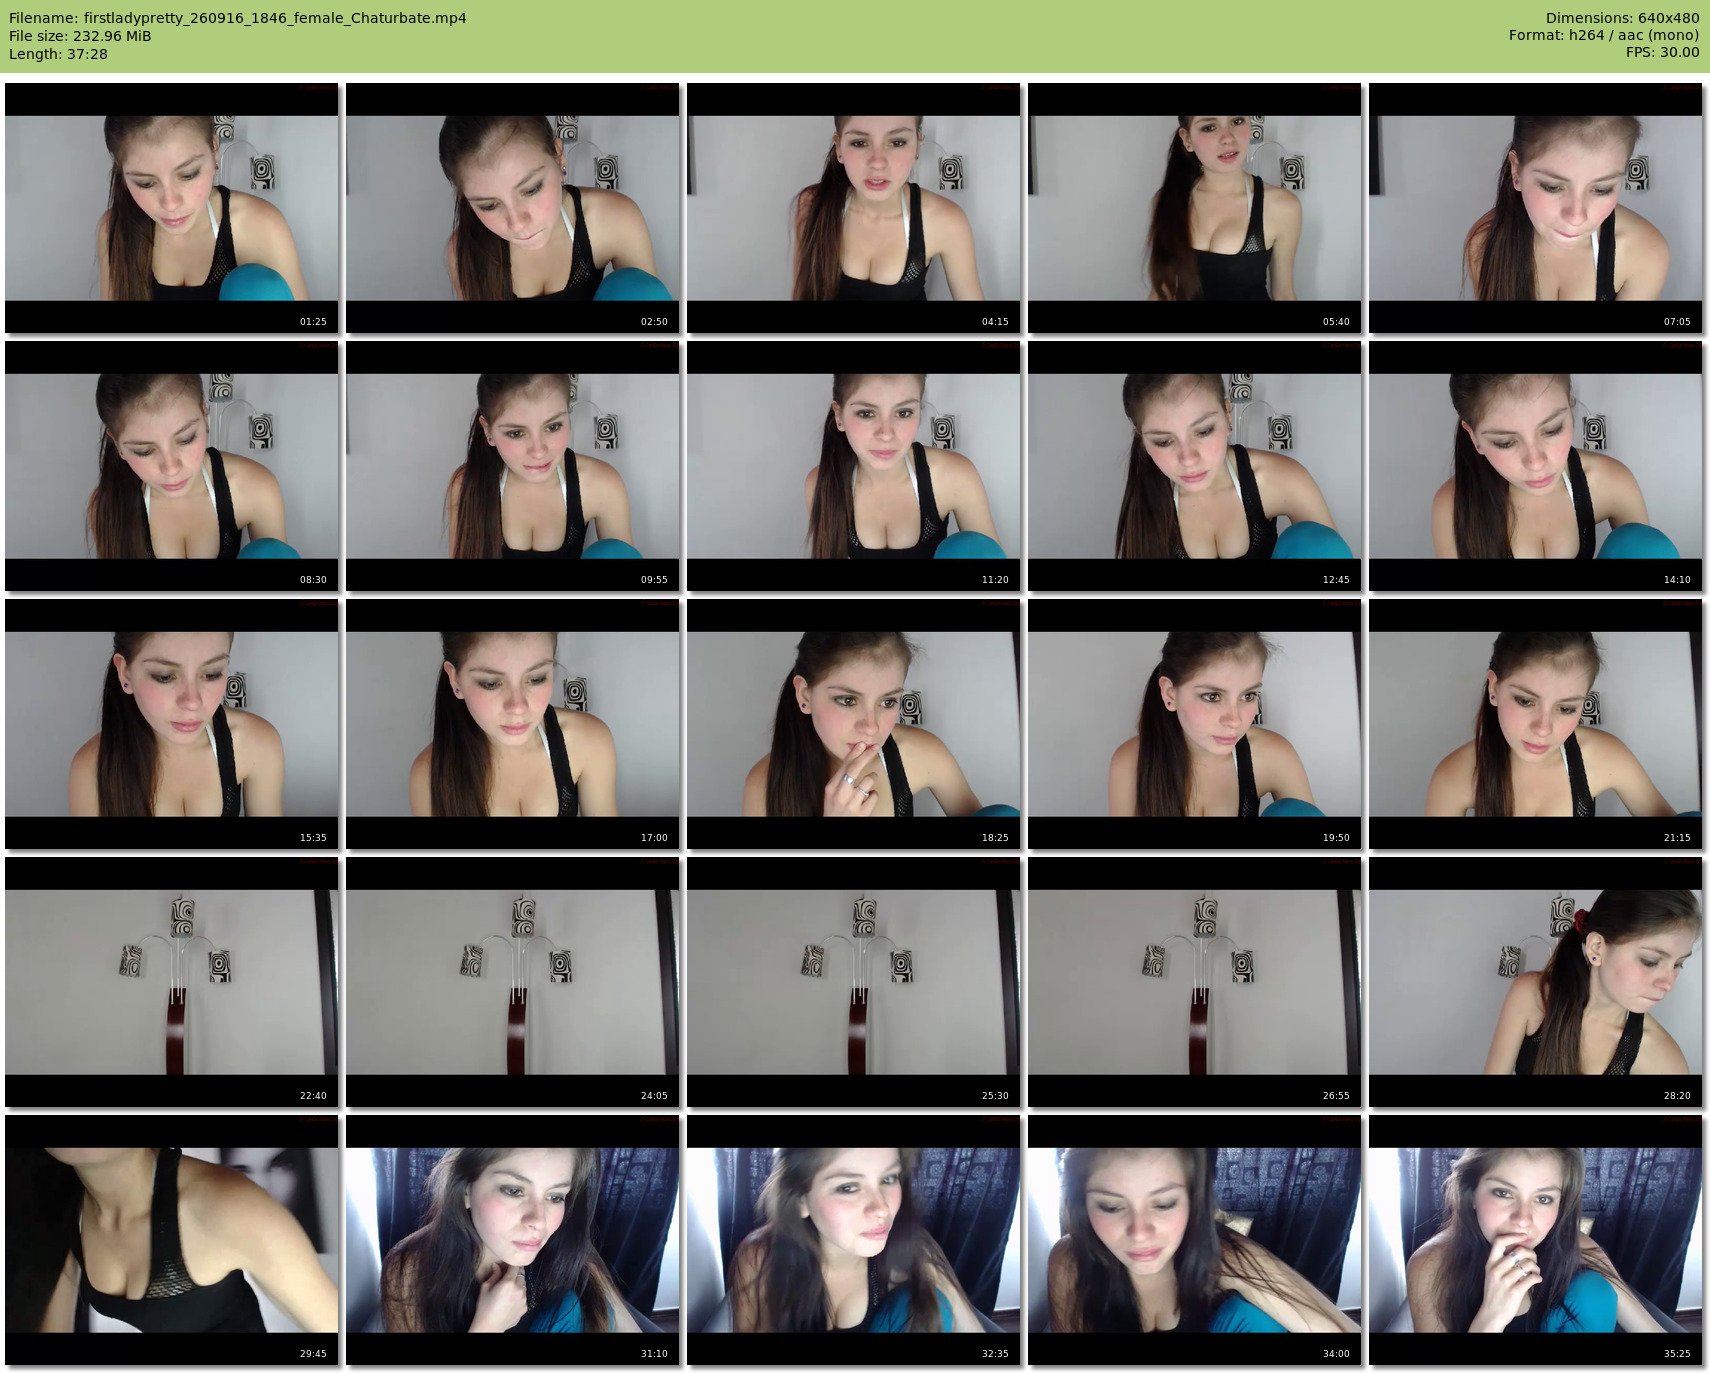Open the thumbnail marked 11:20

853,466
